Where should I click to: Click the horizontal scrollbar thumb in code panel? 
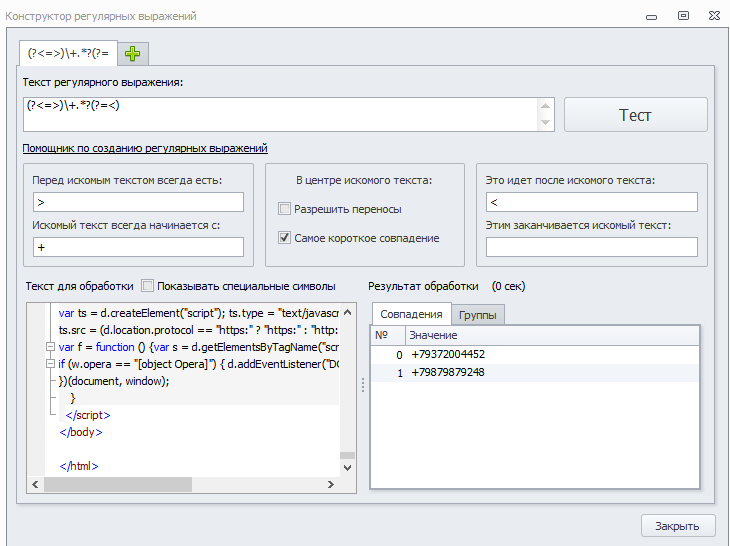[x=118, y=485]
